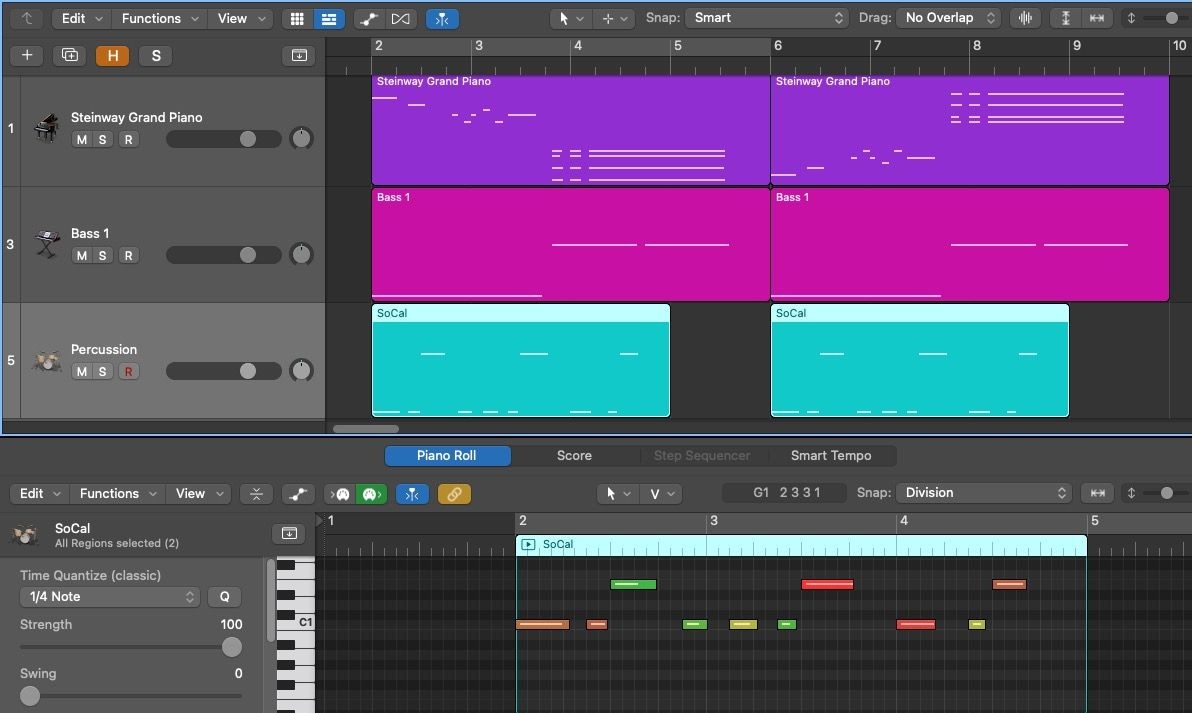This screenshot has width=1192, height=713.
Task: Toggle Collapse Mode in Piano Roll
Action: tap(256, 494)
